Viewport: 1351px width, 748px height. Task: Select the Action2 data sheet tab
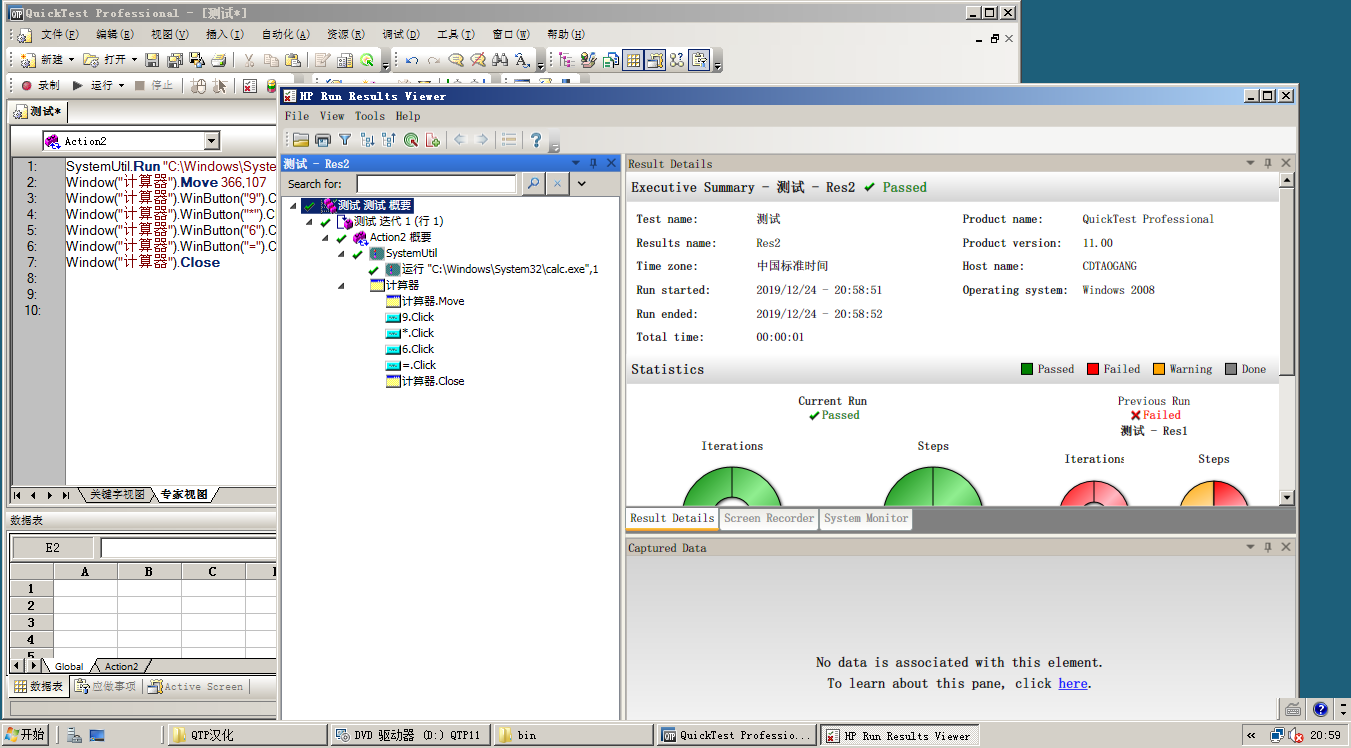point(122,666)
